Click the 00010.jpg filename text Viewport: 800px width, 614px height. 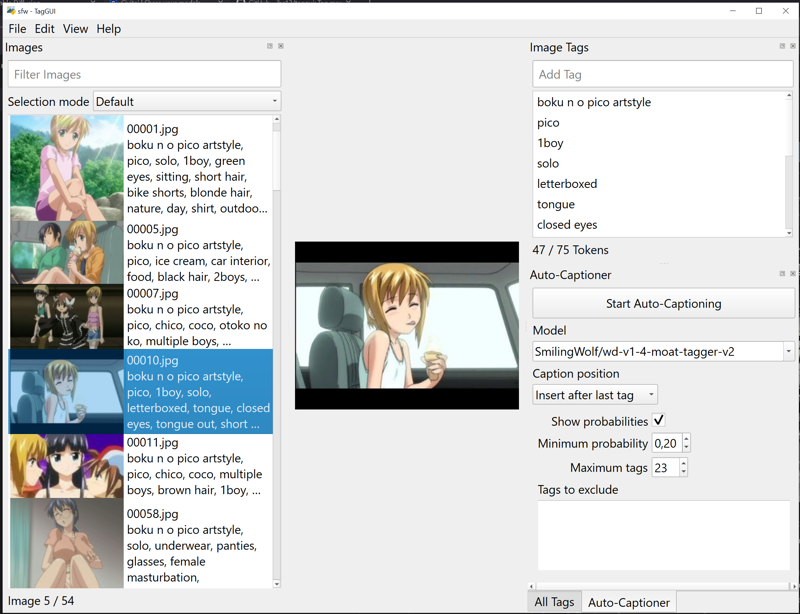pyautogui.click(x=153, y=360)
